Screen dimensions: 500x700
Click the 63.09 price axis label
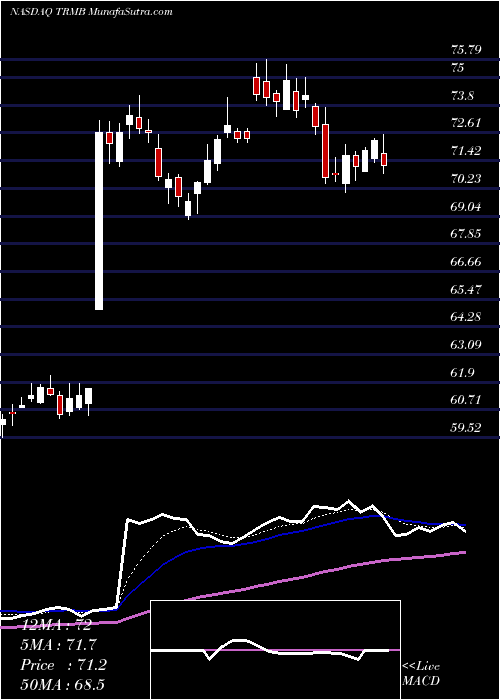466,345
